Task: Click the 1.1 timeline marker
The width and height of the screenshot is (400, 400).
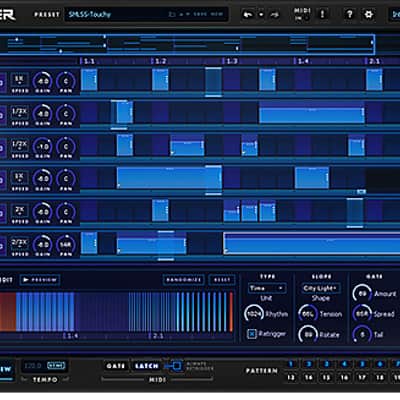Action: point(88,61)
